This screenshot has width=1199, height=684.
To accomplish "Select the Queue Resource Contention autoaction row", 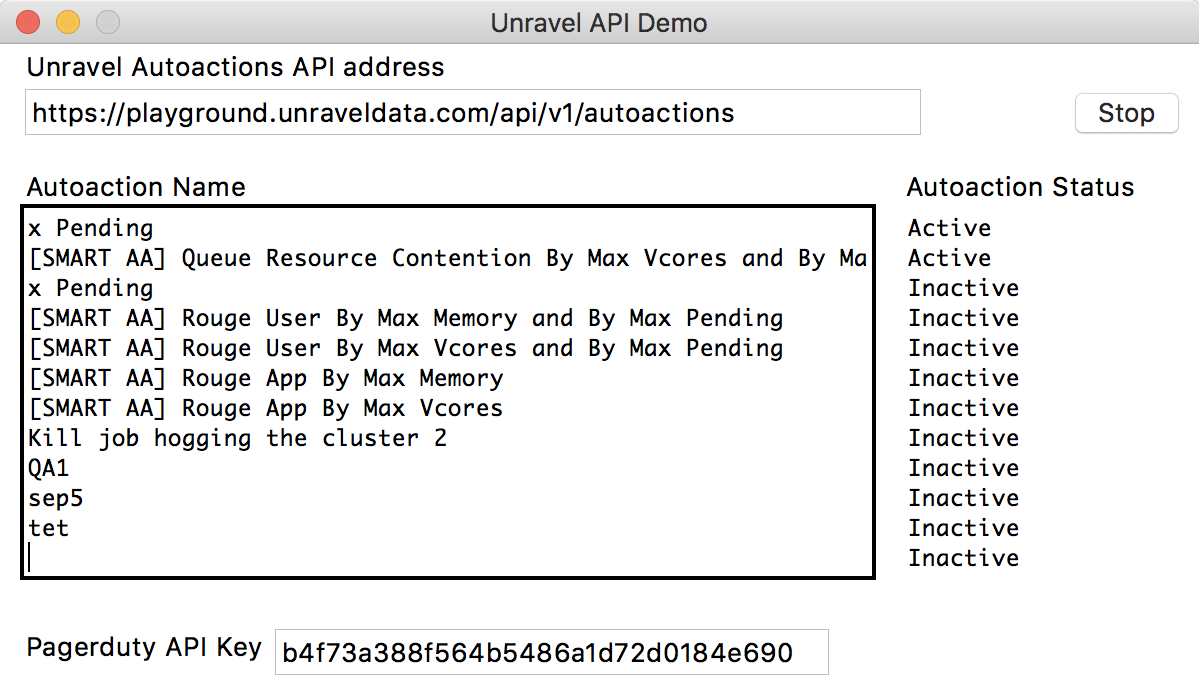I will pyautogui.click(x=448, y=258).
